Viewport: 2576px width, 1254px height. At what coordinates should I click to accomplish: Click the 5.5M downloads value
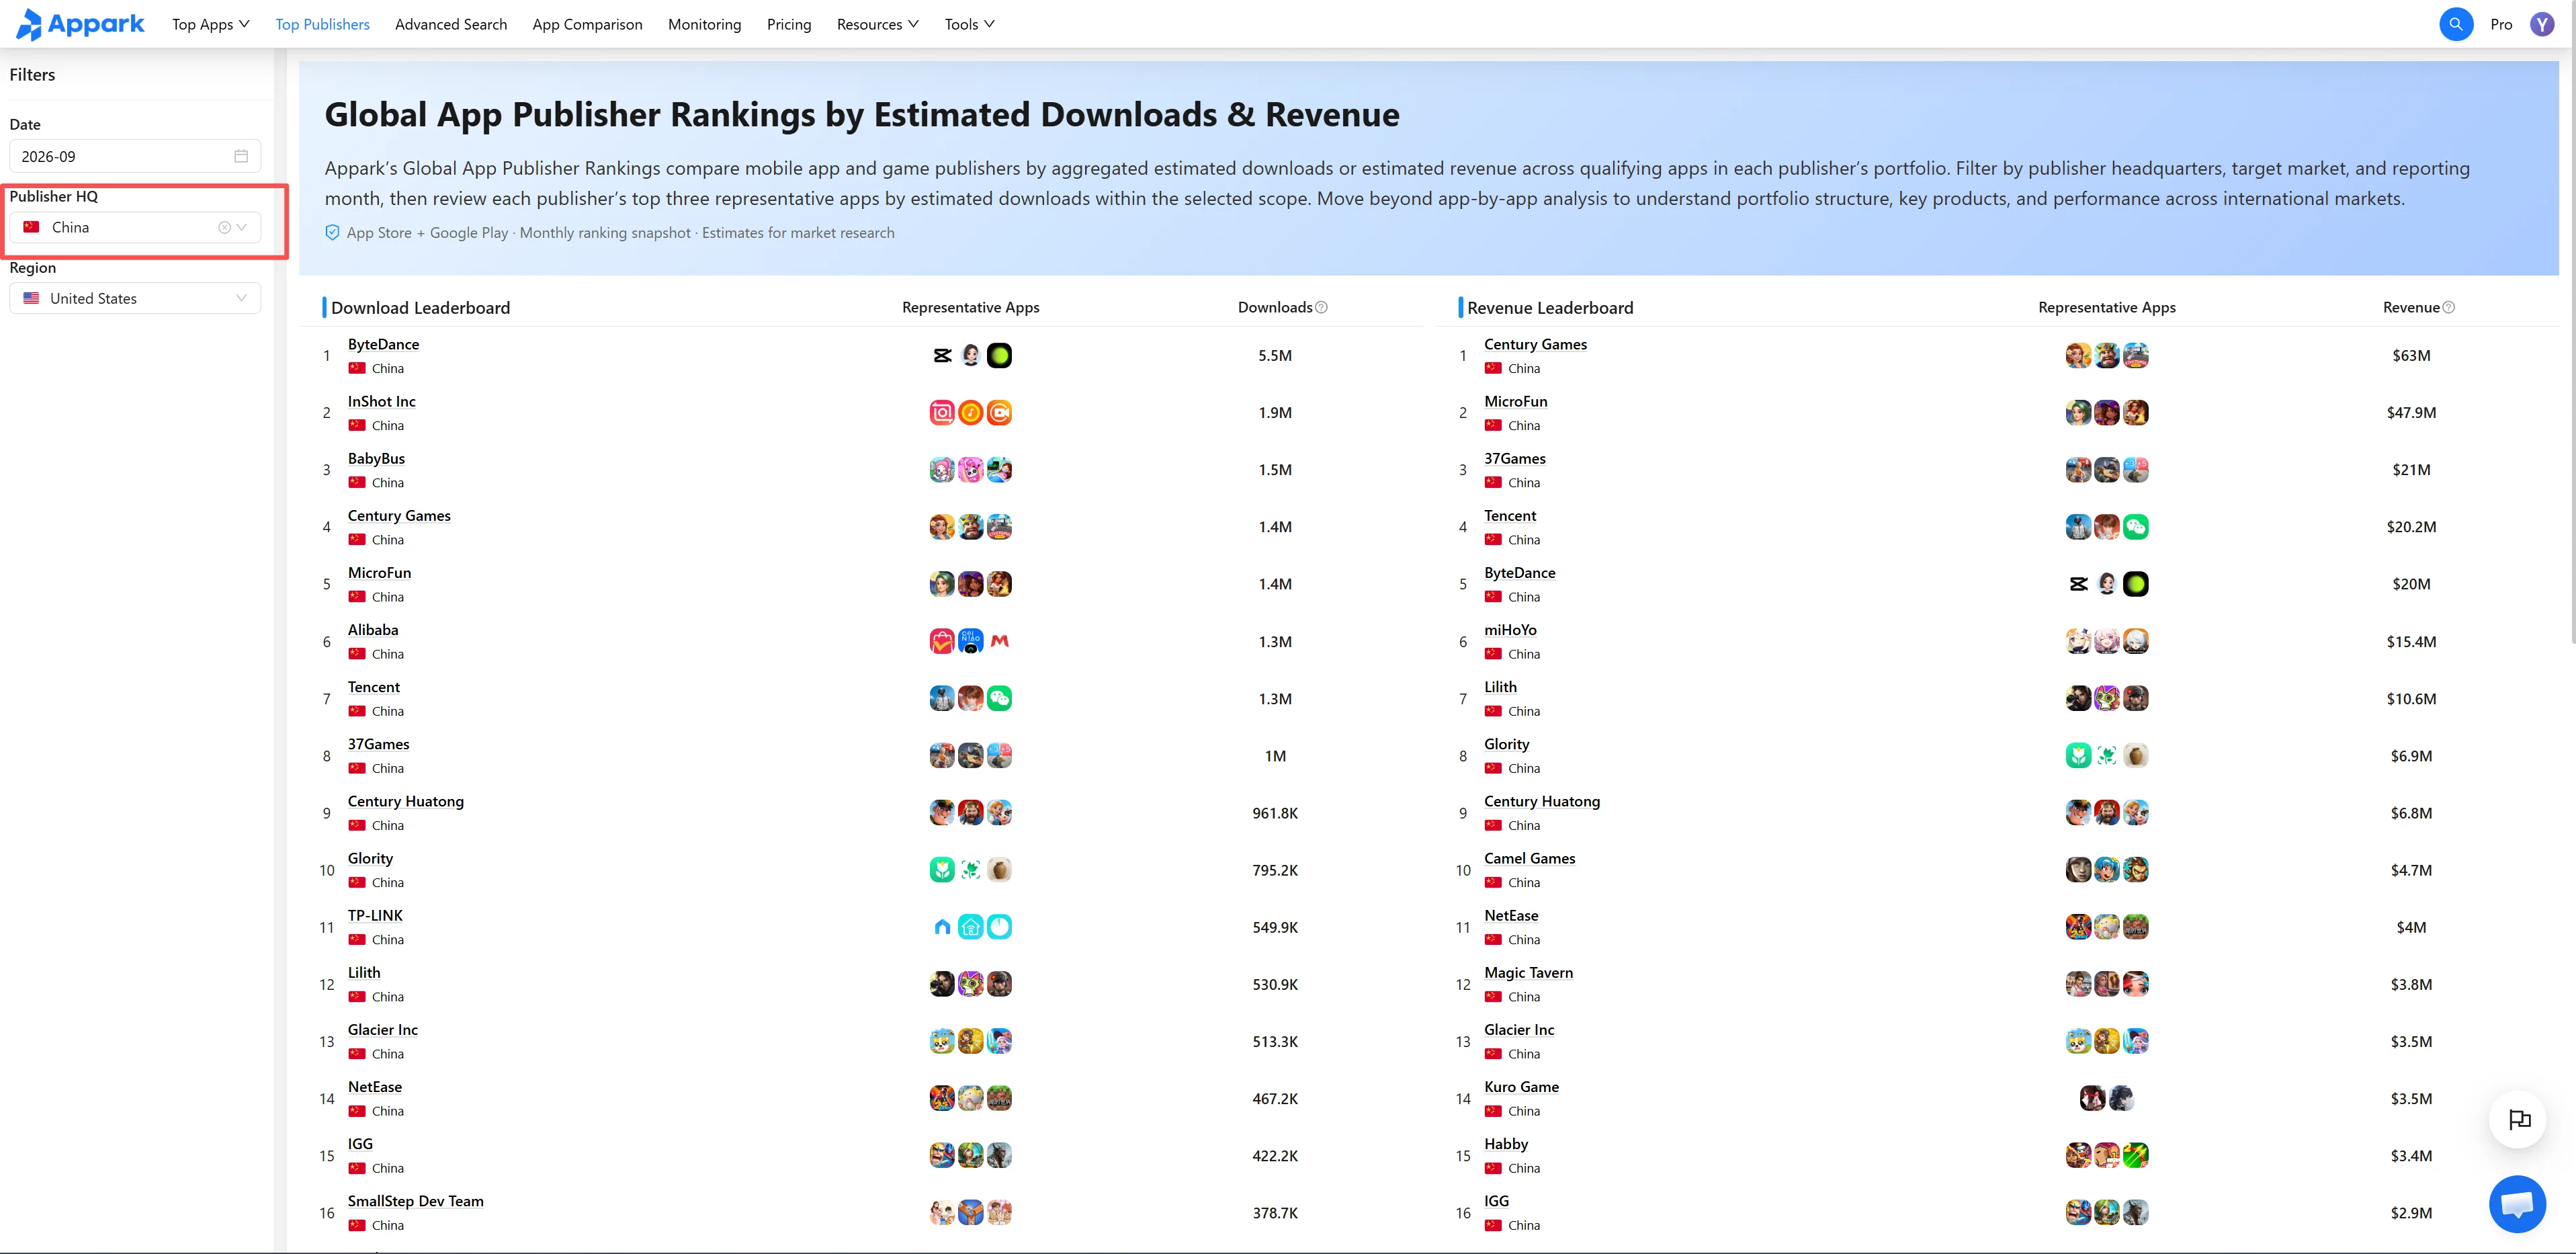pyautogui.click(x=1275, y=355)
